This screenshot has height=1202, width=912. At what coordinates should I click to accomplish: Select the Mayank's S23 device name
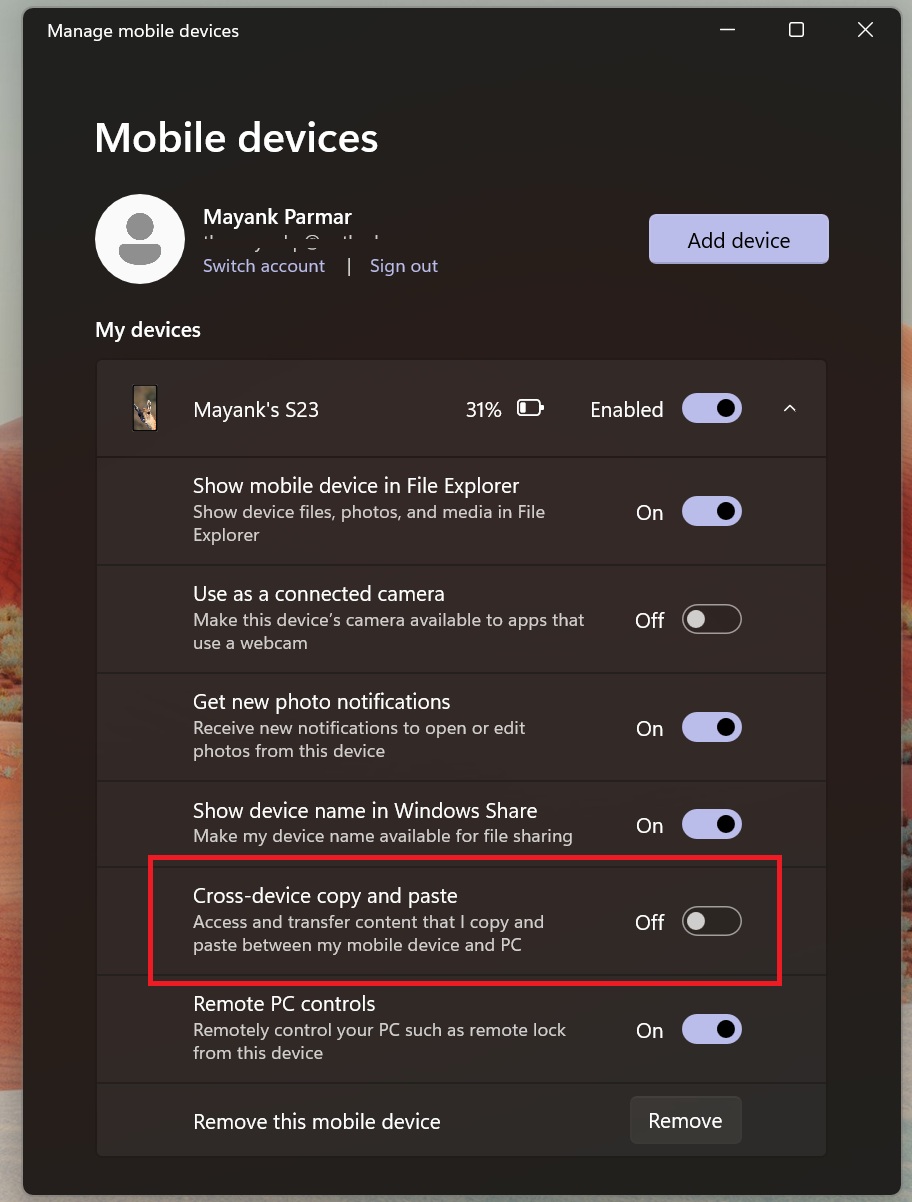tap(255, 408)
